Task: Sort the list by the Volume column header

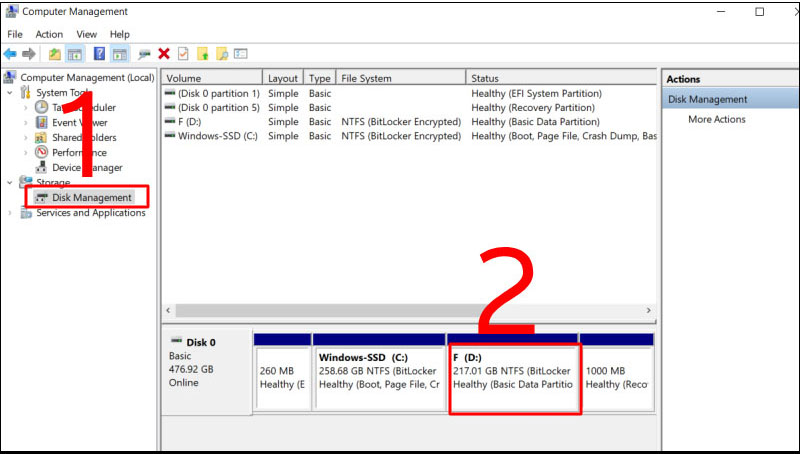Action: point(210,78)
